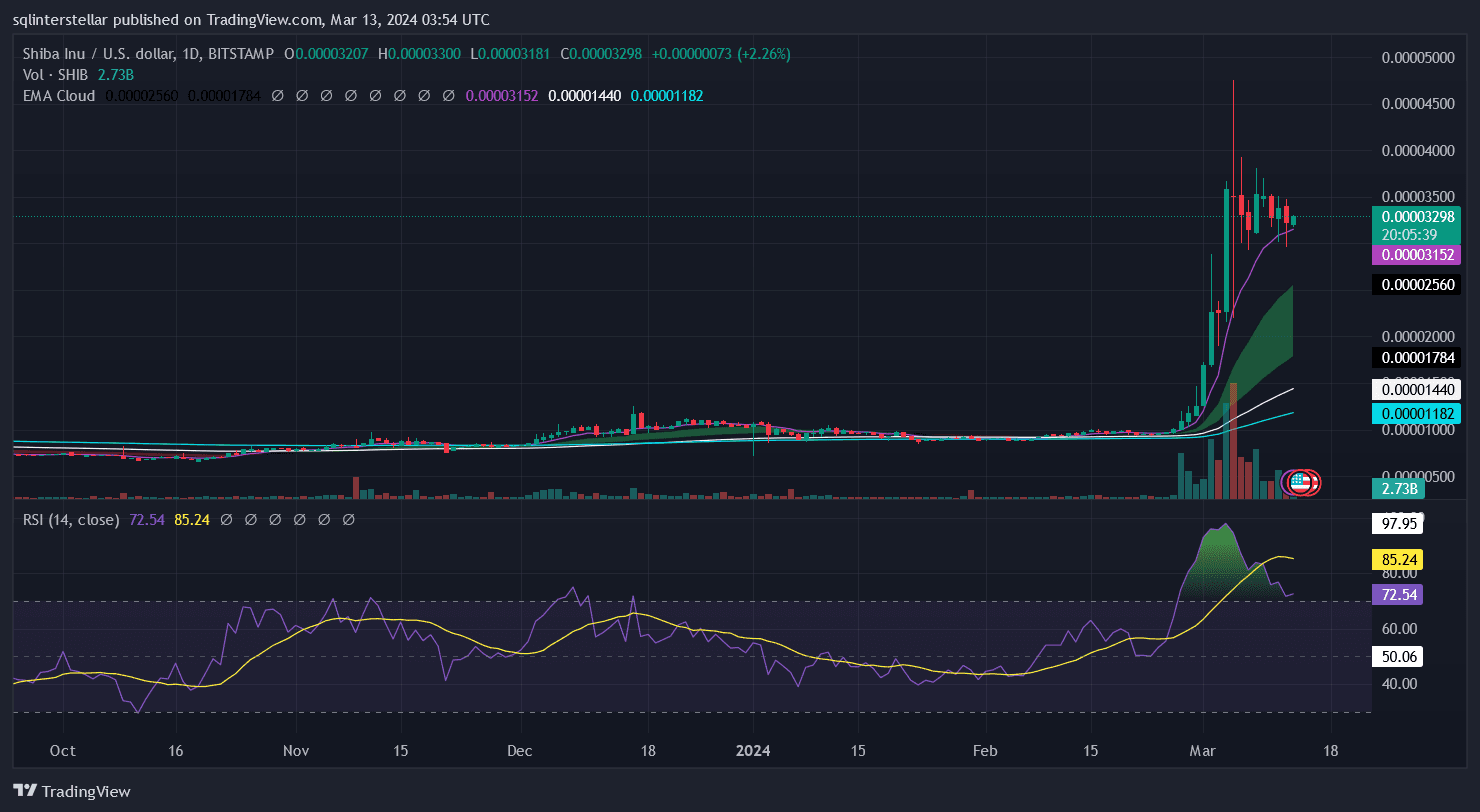The height and width of the screenshot is (812, 1480).
Task: Click the black price tag 0.00002560
Action: tap(1418, 284)
